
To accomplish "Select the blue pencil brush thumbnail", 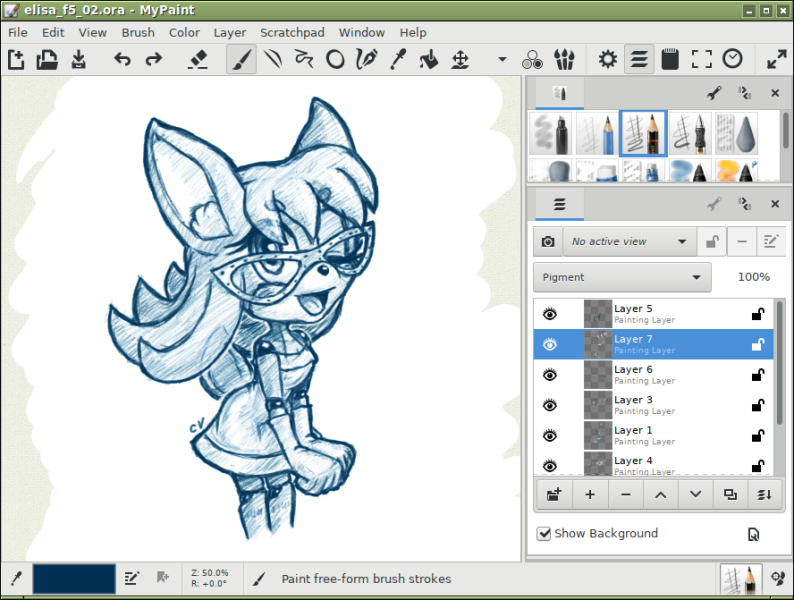I will [597, 134].
